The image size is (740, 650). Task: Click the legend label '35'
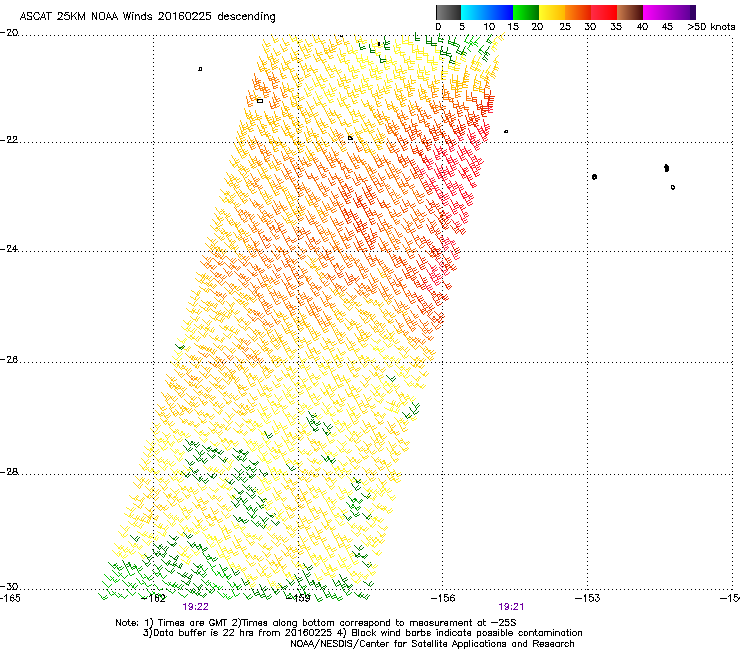(x=616, y=27)
